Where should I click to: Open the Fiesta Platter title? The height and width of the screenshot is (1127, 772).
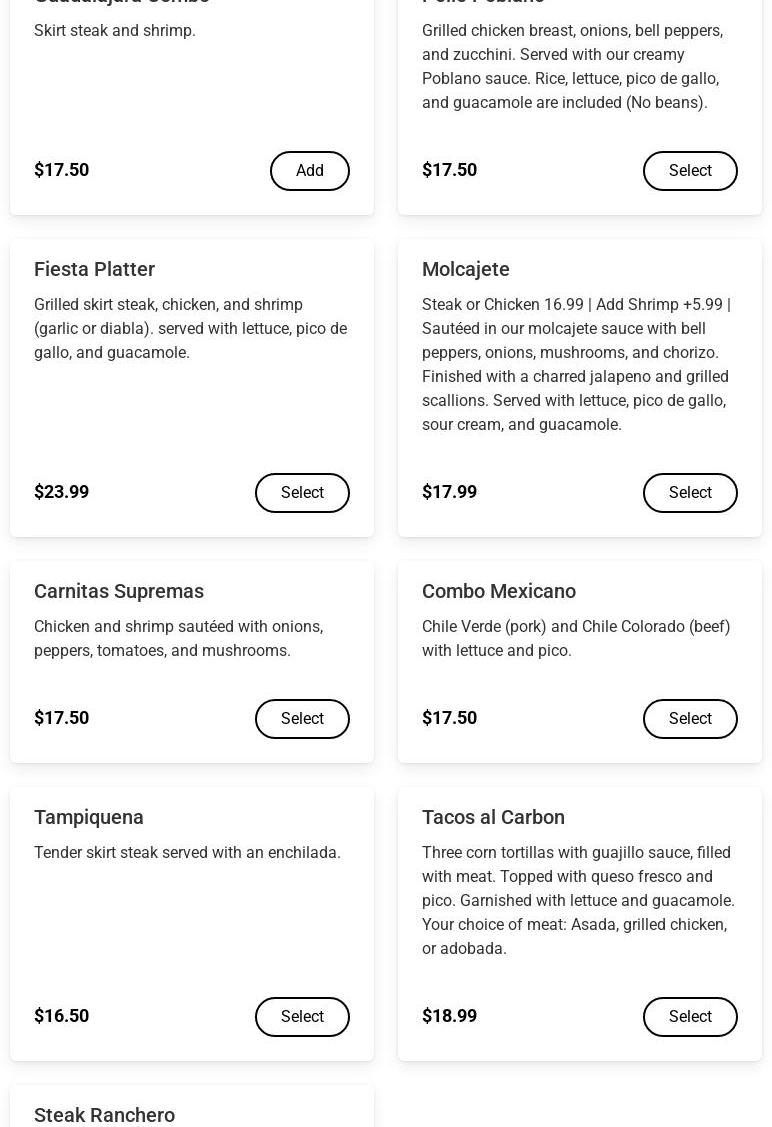click(x=94, y=270)
